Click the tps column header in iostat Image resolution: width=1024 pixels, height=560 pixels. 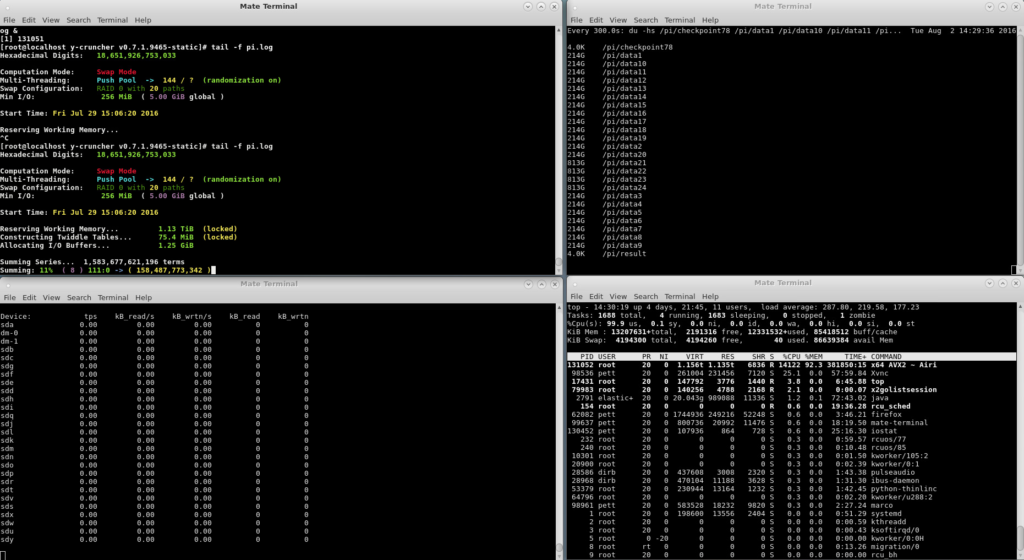[x=90, y=317]
